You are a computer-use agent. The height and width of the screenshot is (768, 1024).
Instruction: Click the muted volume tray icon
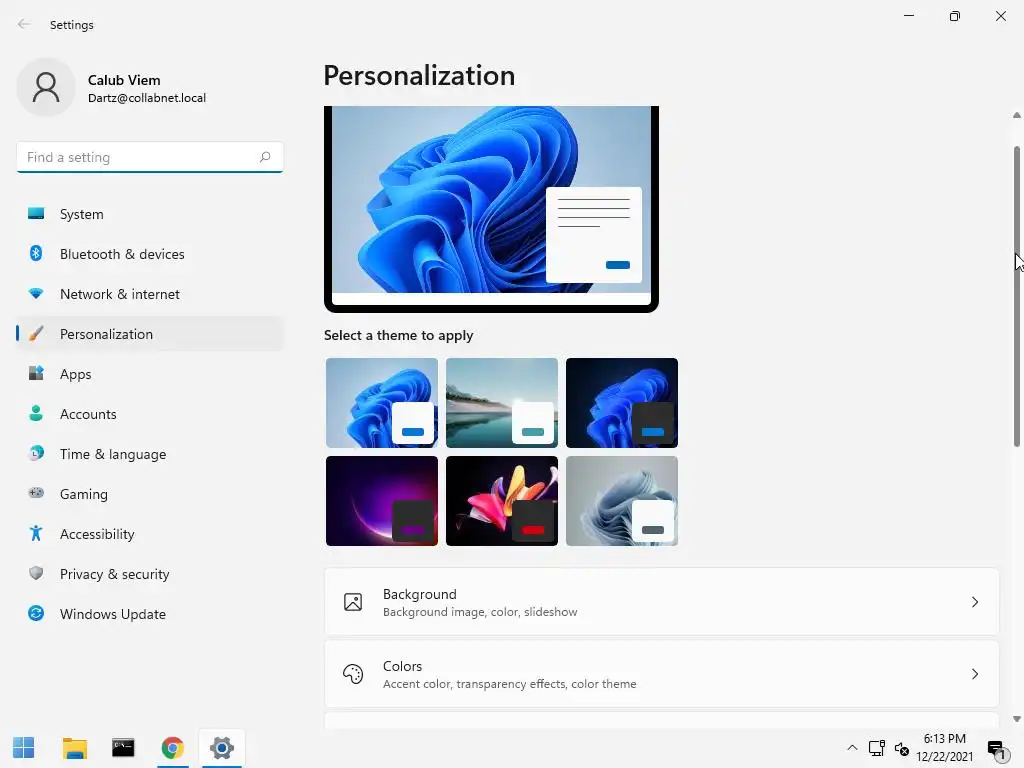point(902,748)
